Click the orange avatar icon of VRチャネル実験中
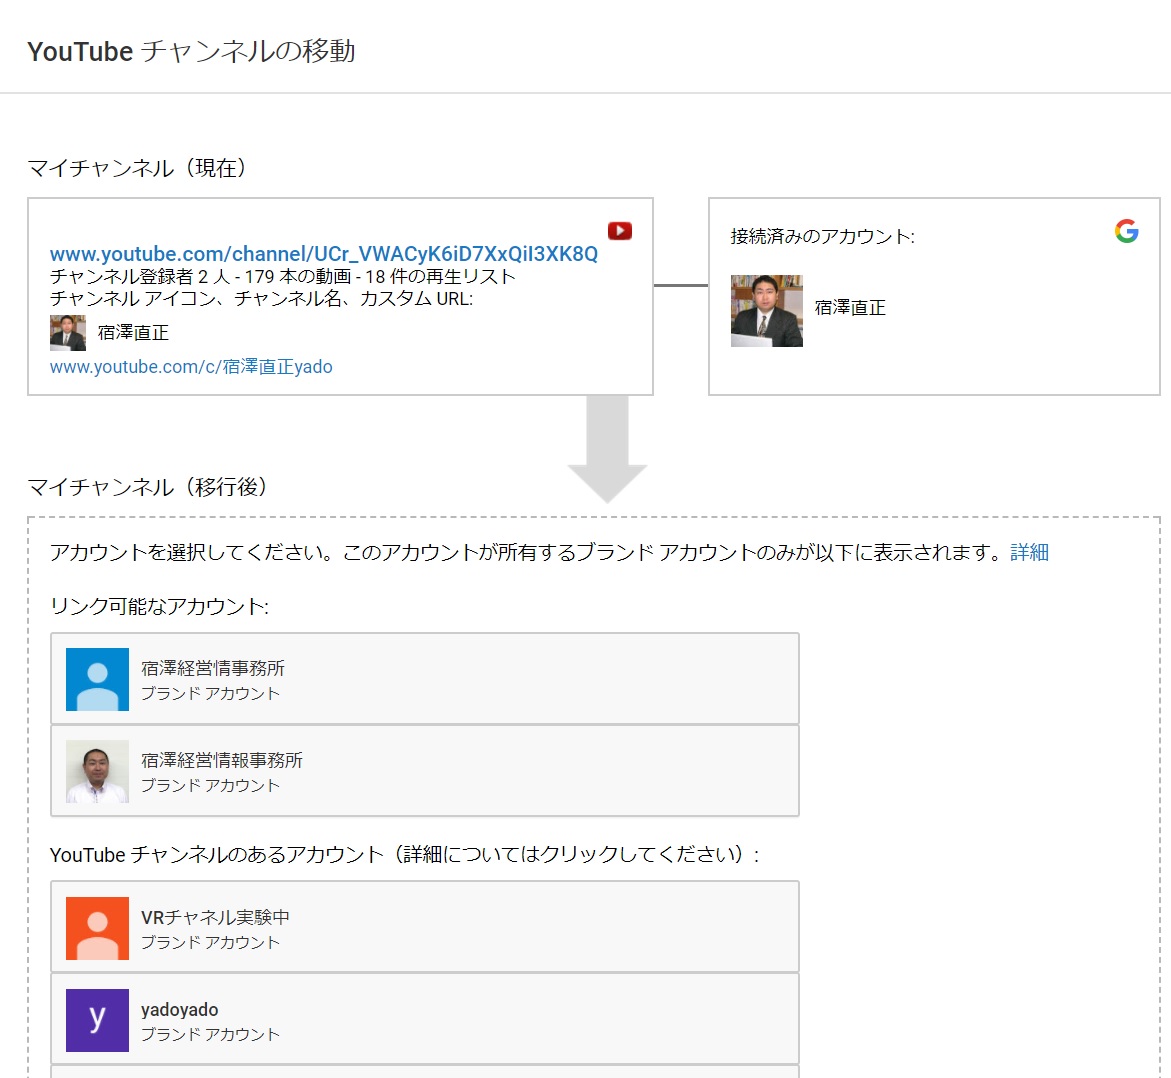Screen dimensions: 1171x1078 pyautogui.click(x=97, y=929)
